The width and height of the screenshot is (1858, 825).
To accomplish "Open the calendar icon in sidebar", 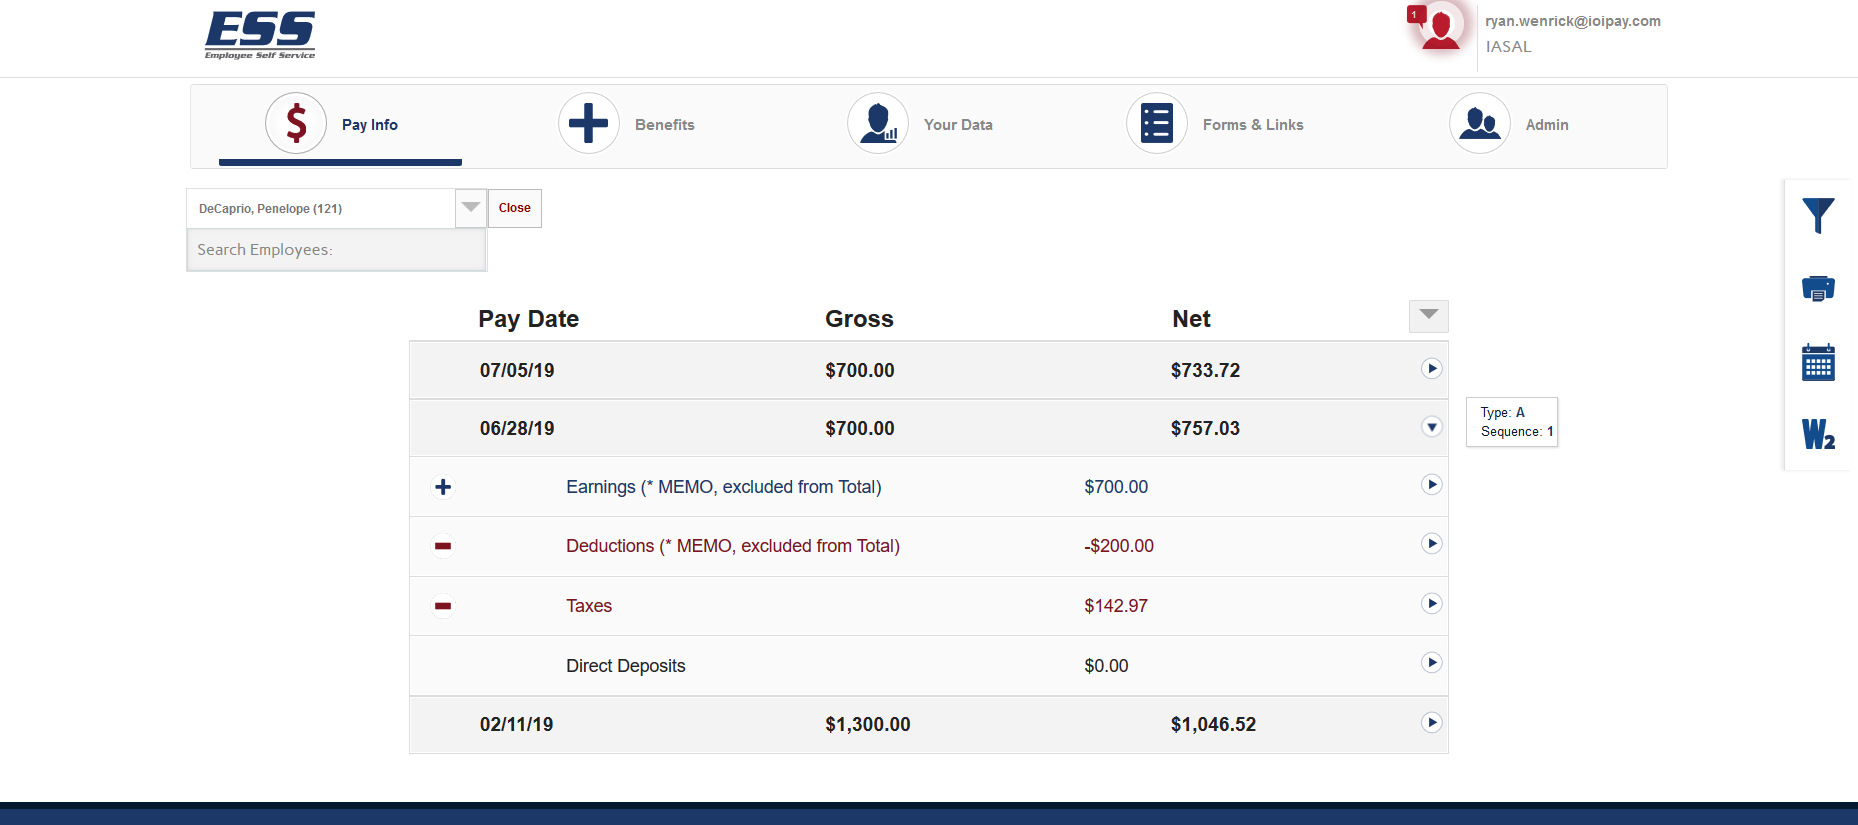I will point(1817,362).
